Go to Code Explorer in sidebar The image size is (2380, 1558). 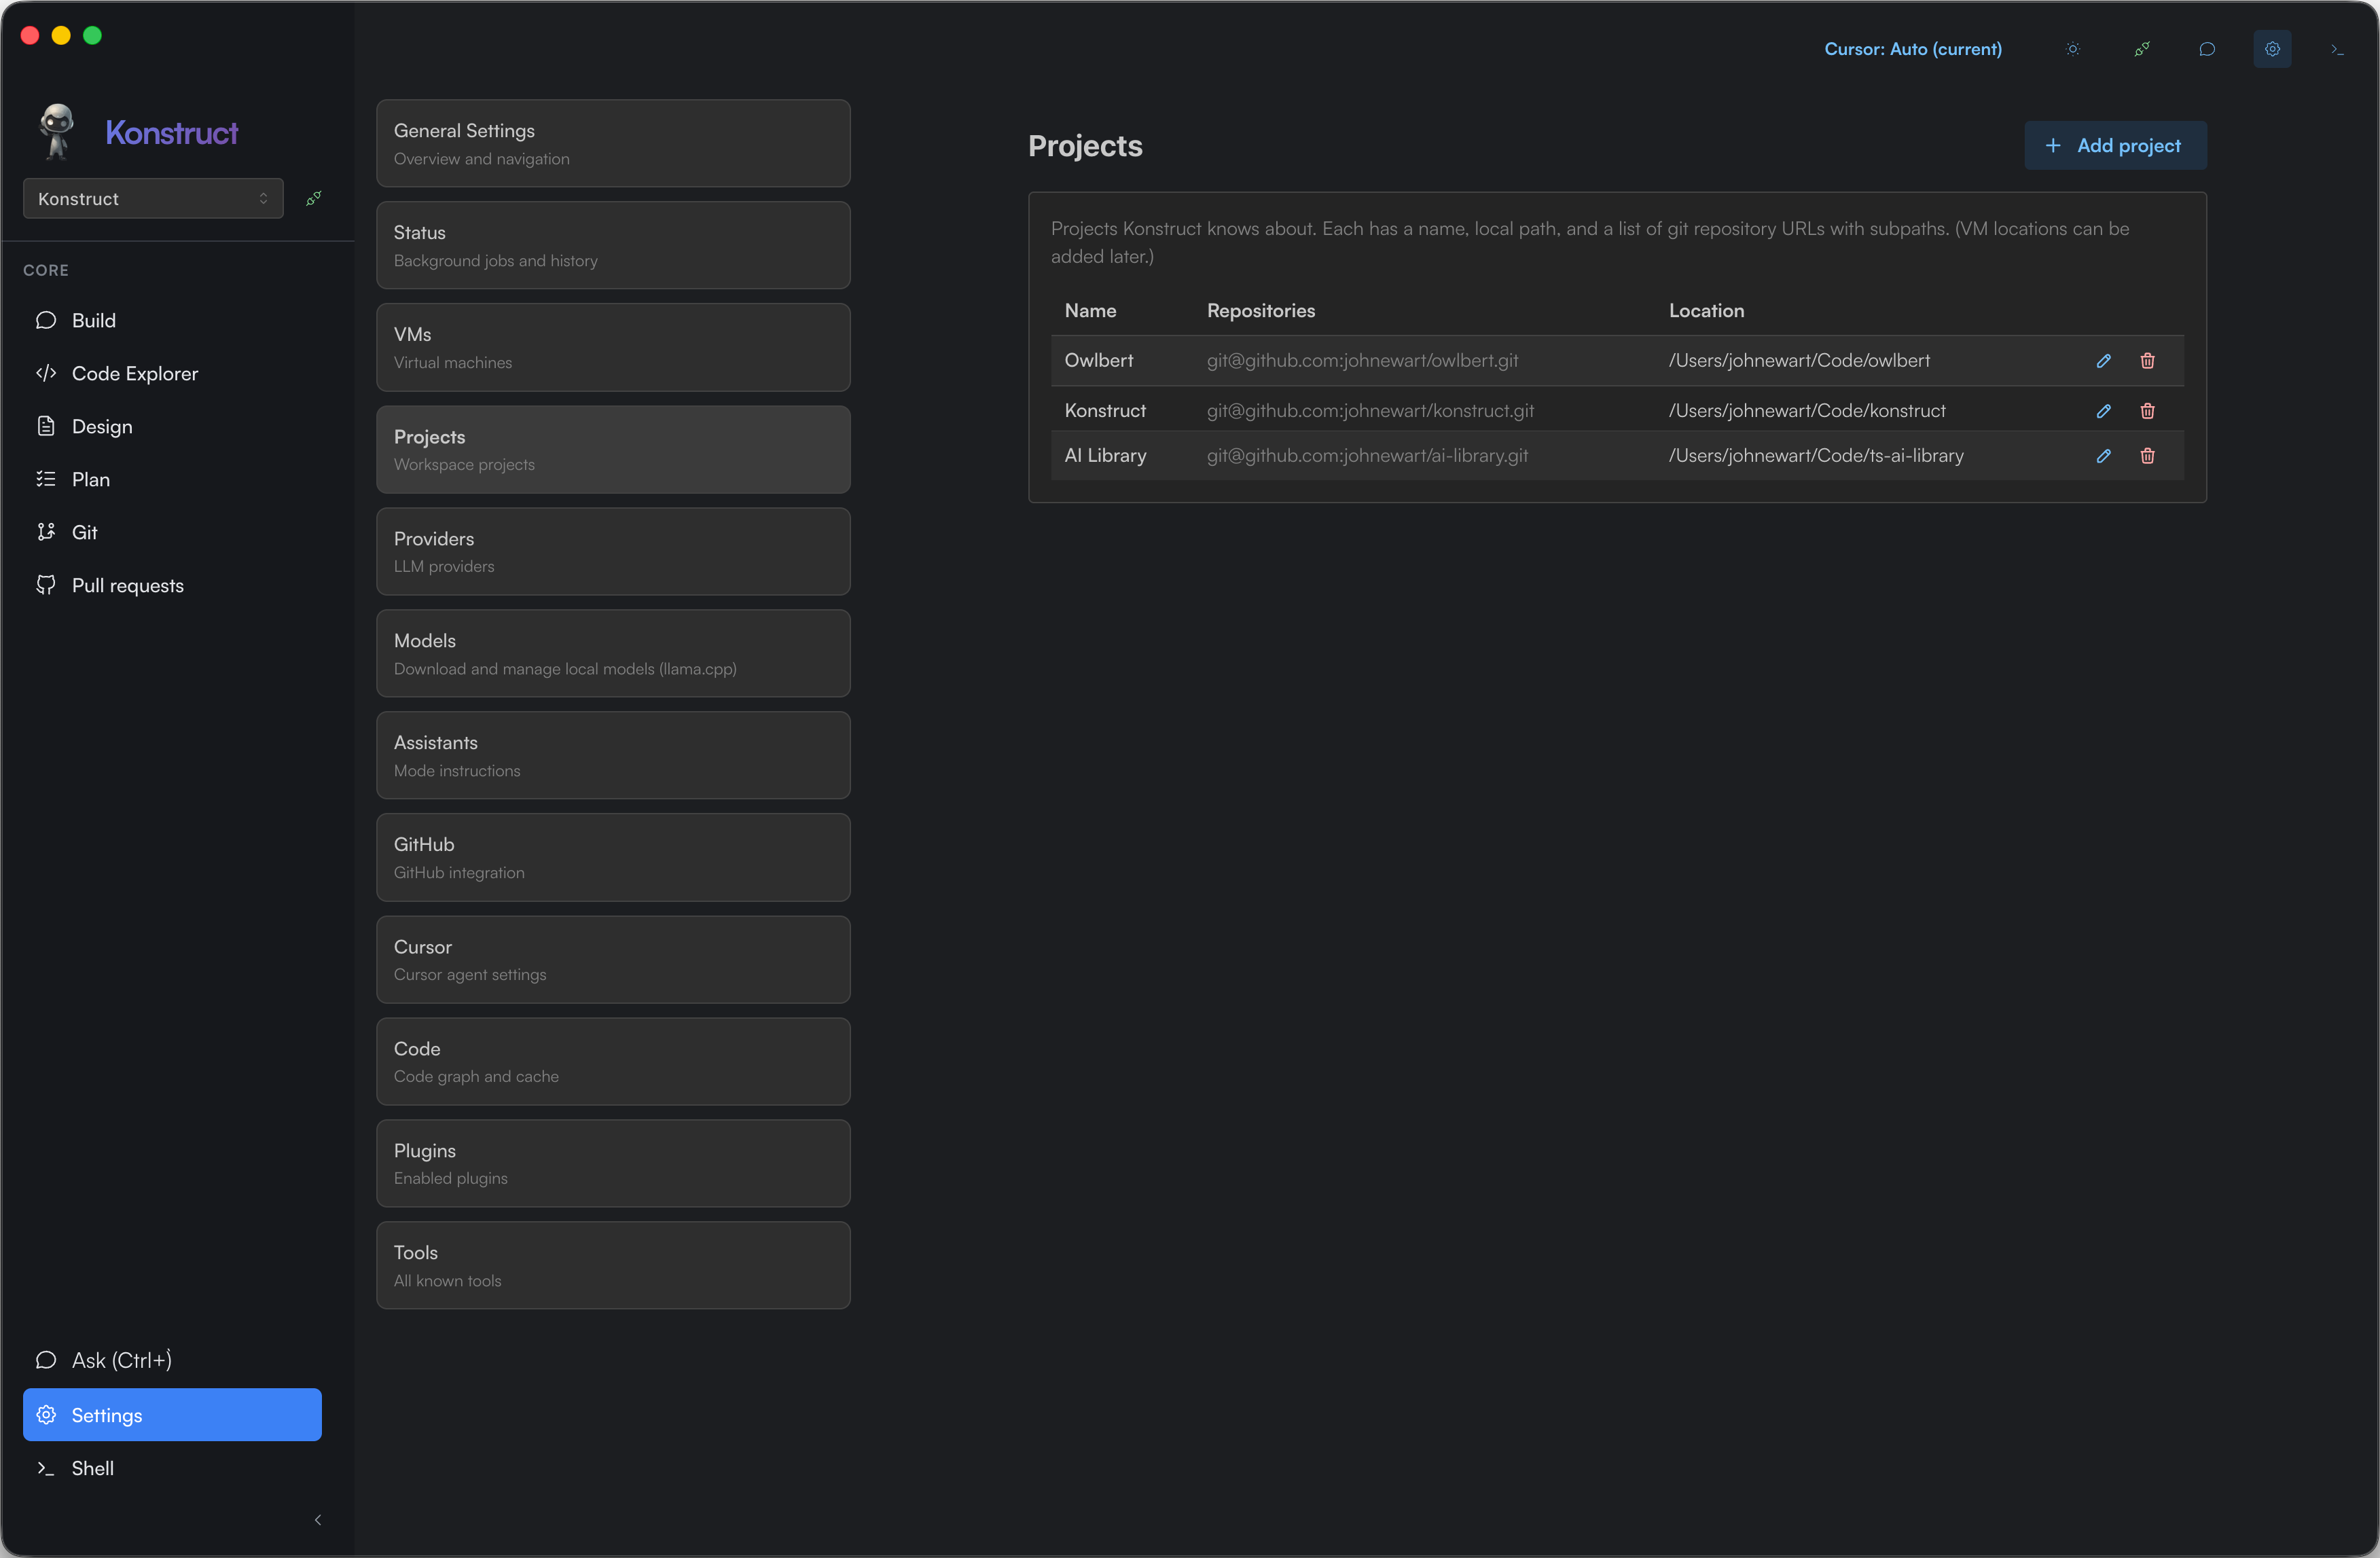(134, 373)
